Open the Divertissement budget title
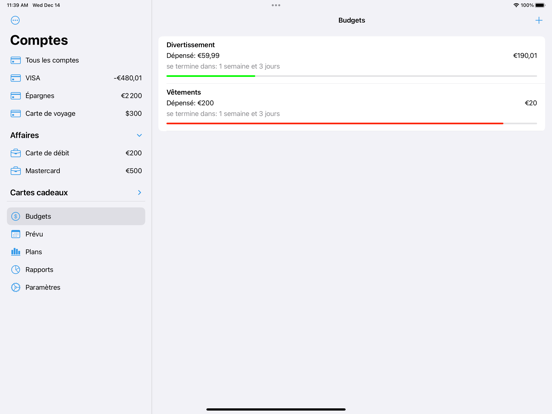Screen dimensions: 552x414 pyautogui.click(x=190, y=45)
